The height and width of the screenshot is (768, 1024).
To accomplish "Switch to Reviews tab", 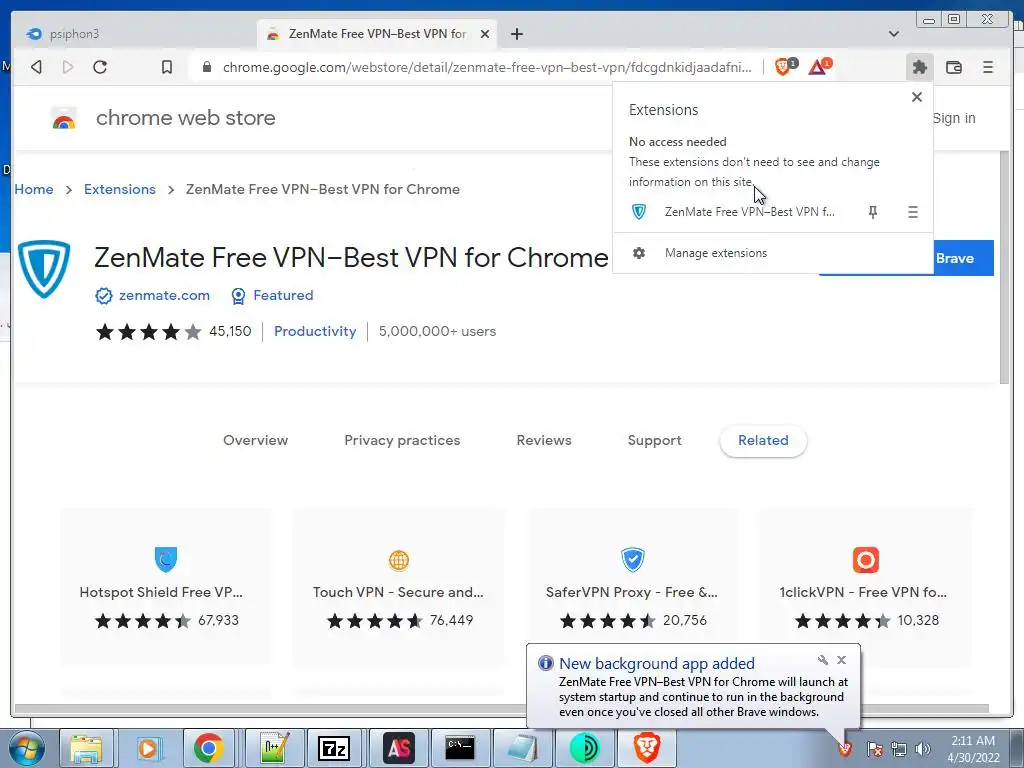I will pyautogui.click(x=543, y=440).
